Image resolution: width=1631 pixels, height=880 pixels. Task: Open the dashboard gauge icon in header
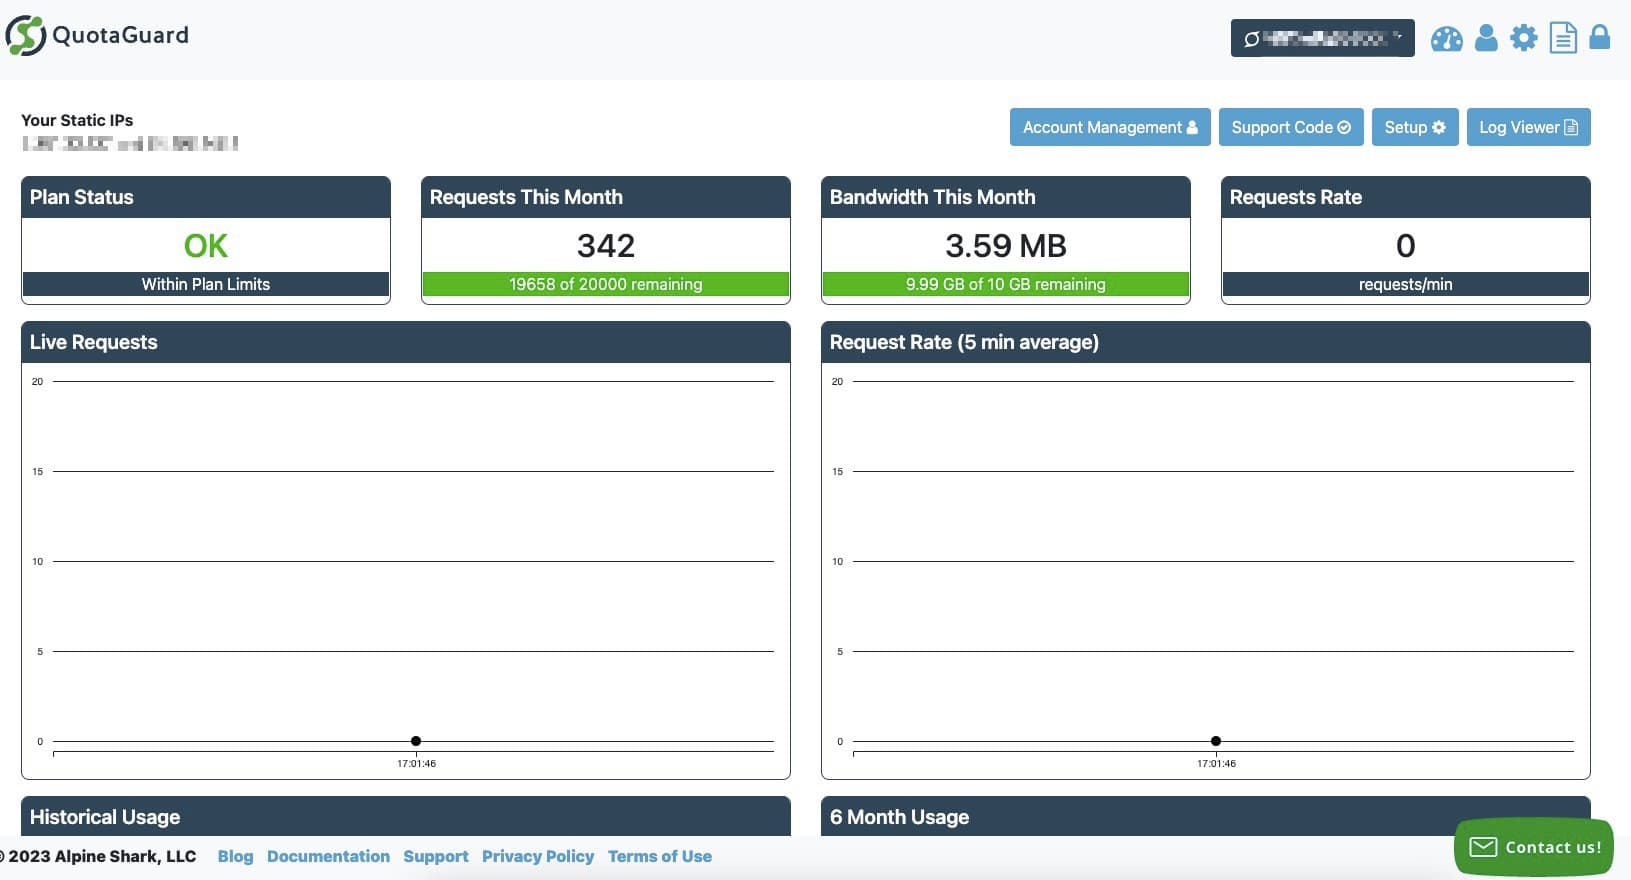click(1446, 38)
